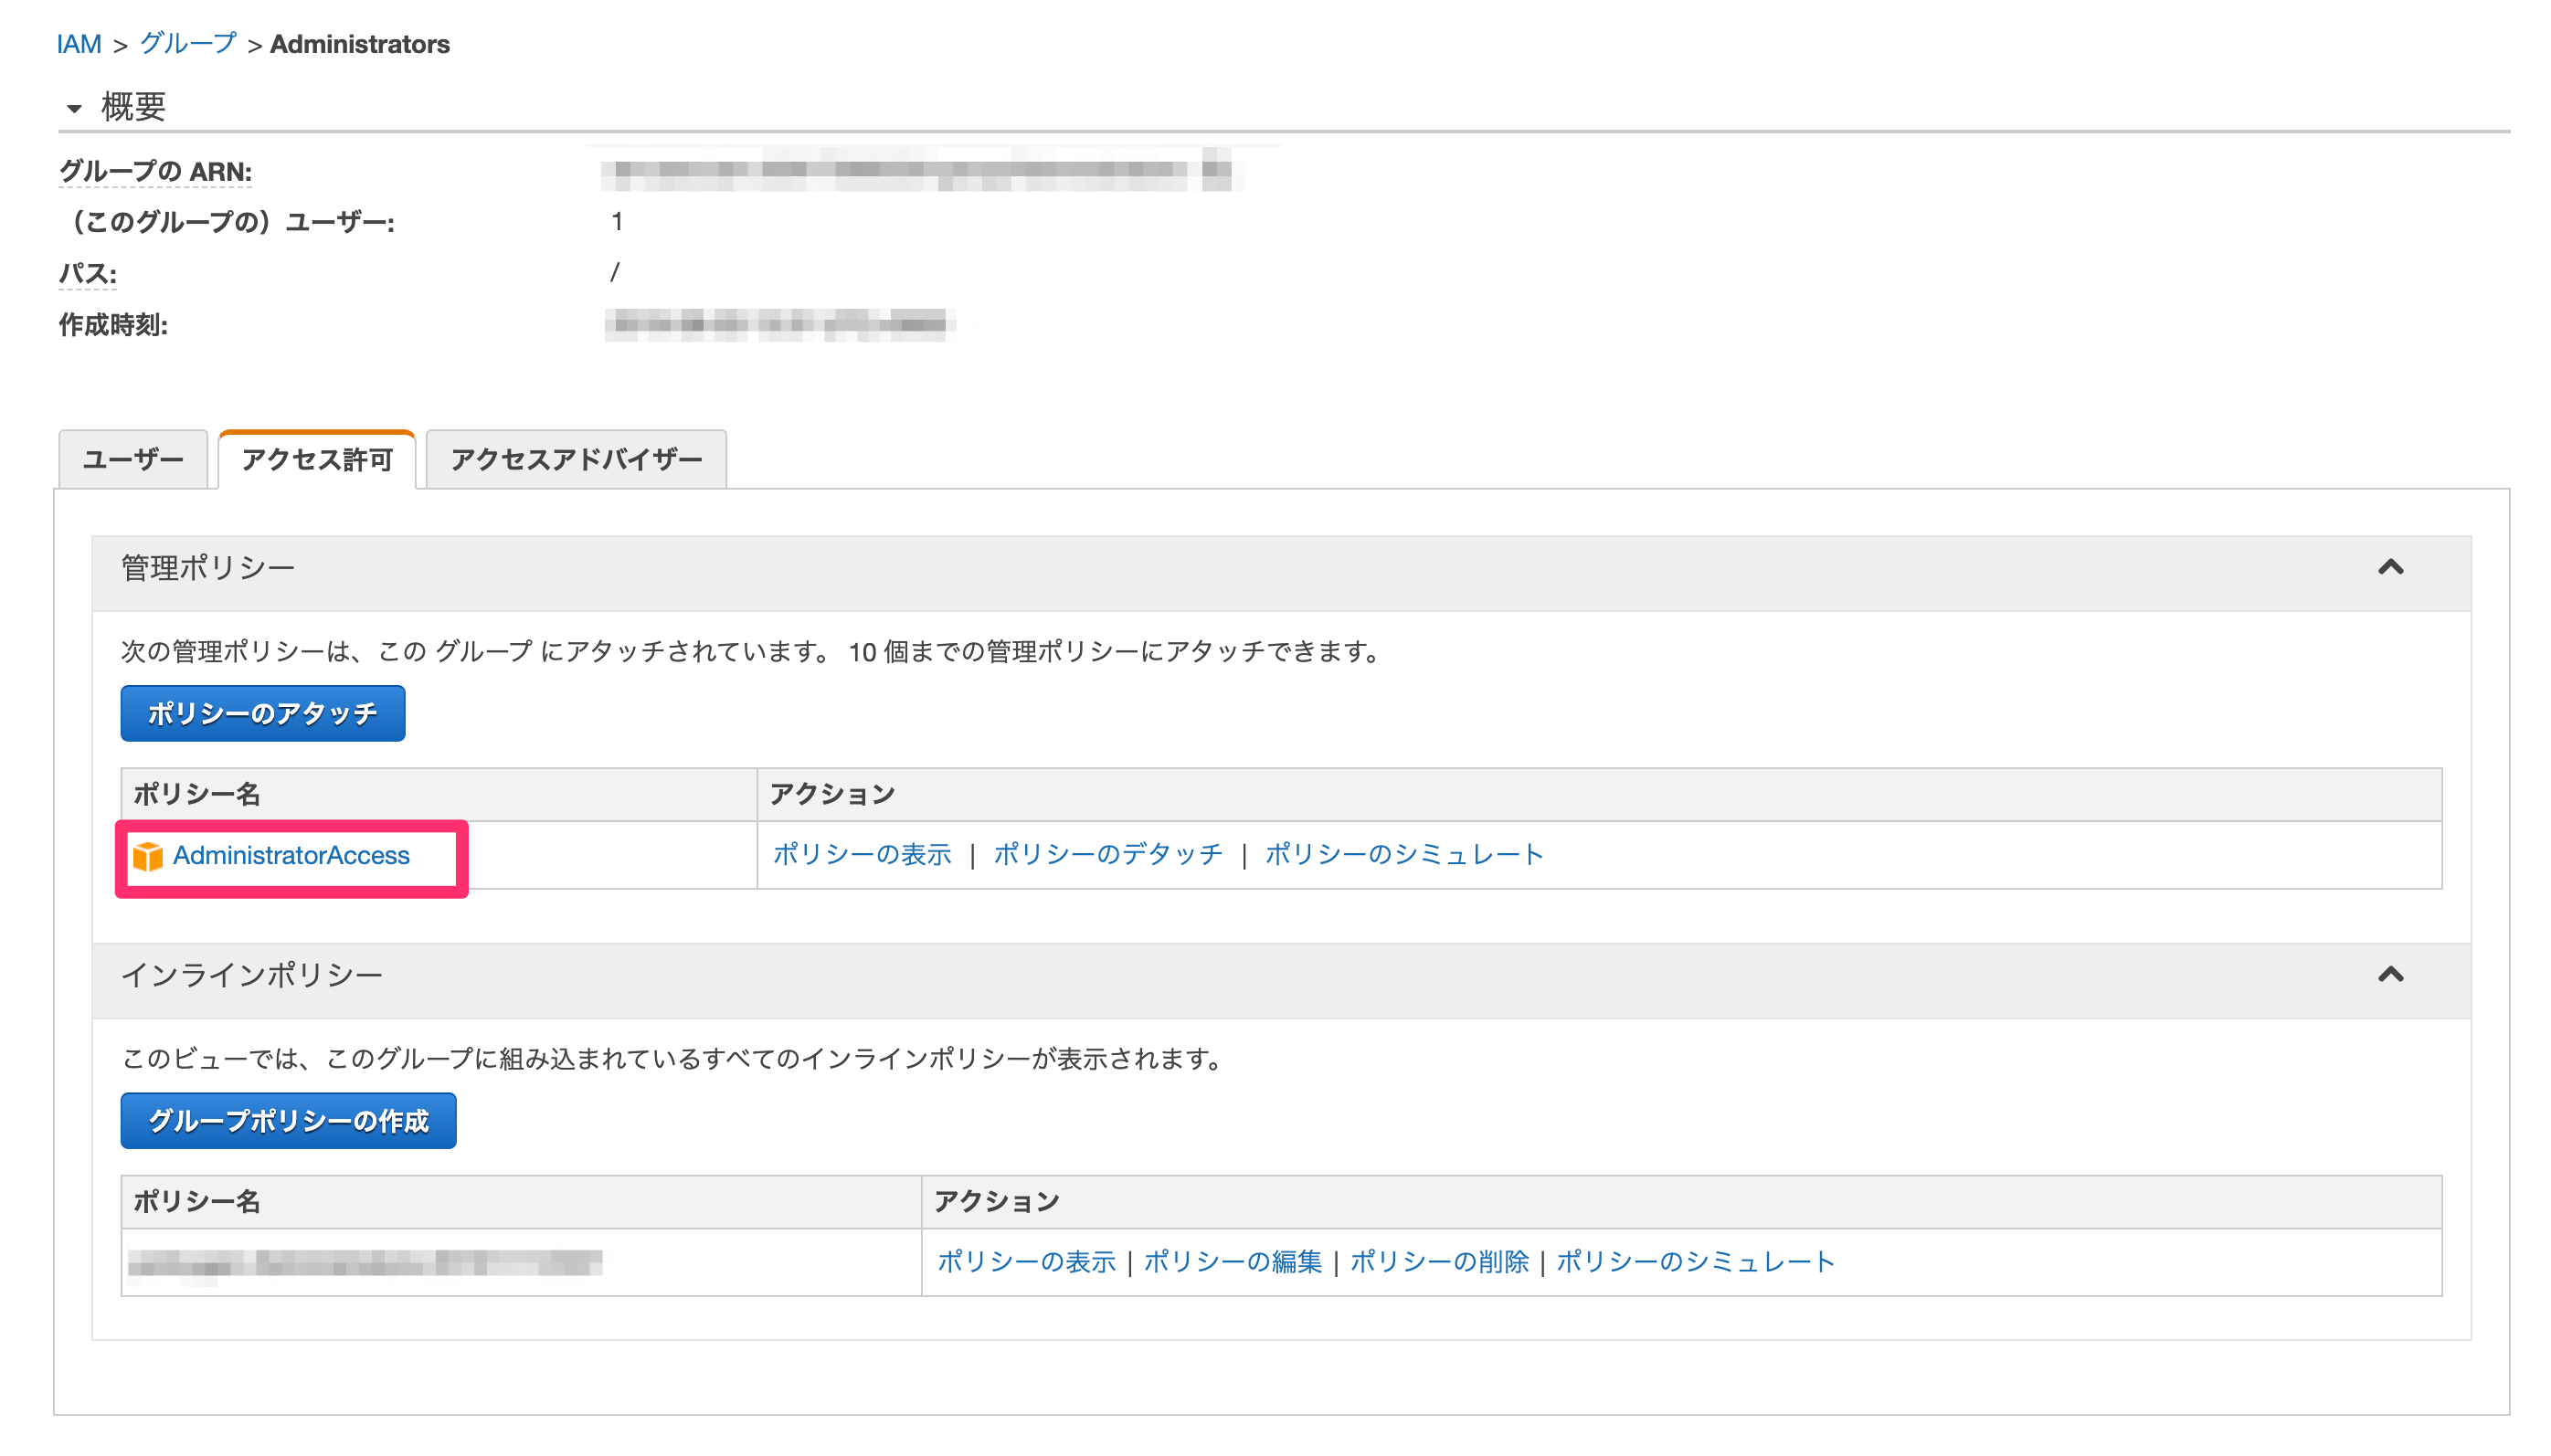
Task: Switch to the ユーザー tab
Action: tap(133, 460)
